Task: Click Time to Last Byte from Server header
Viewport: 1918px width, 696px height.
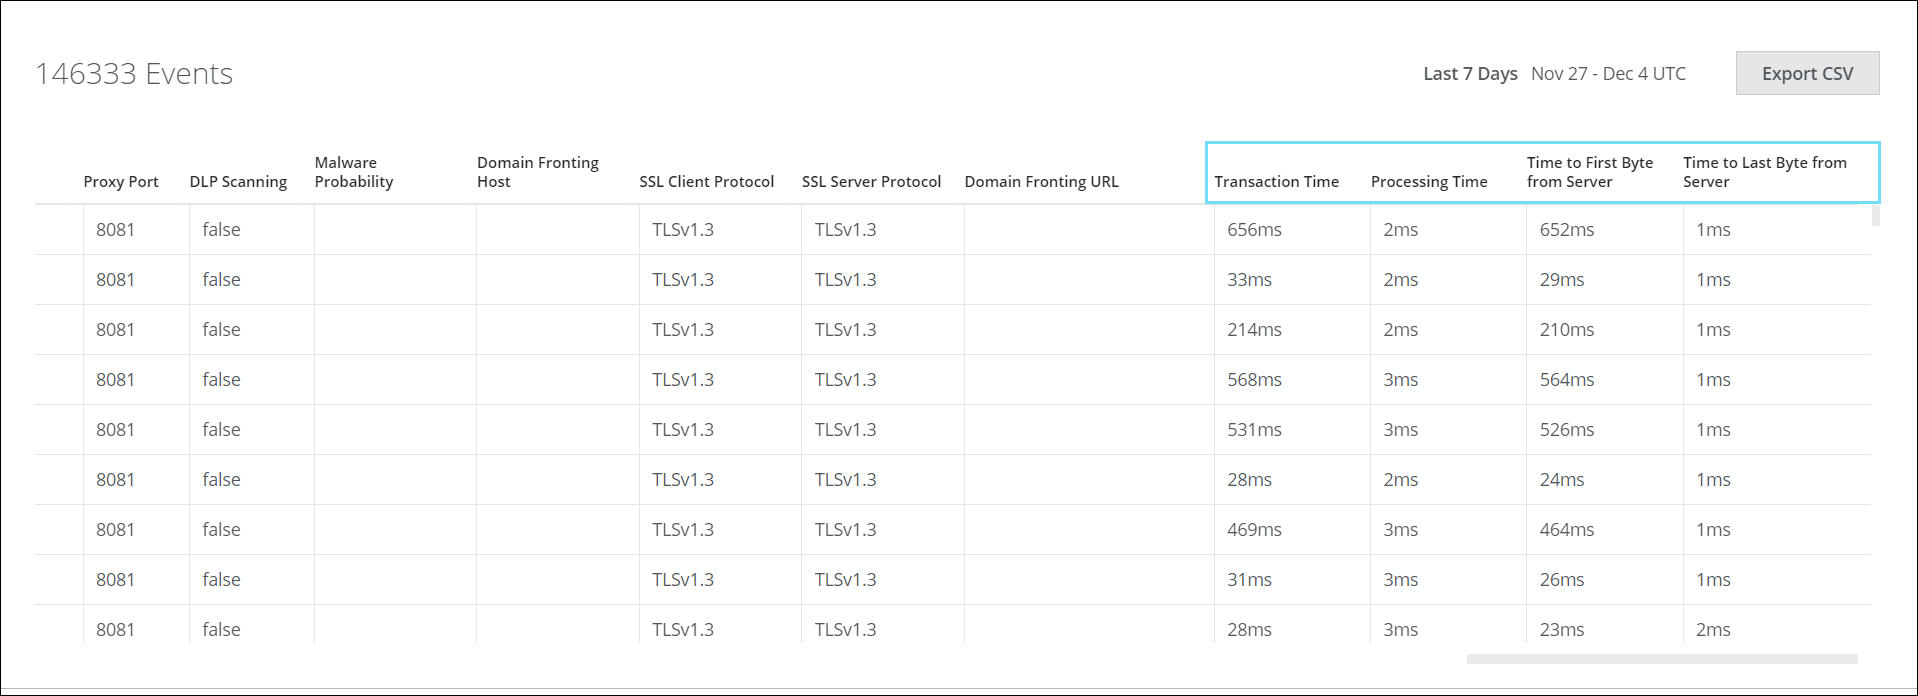Action: (x=1765, y=172)
